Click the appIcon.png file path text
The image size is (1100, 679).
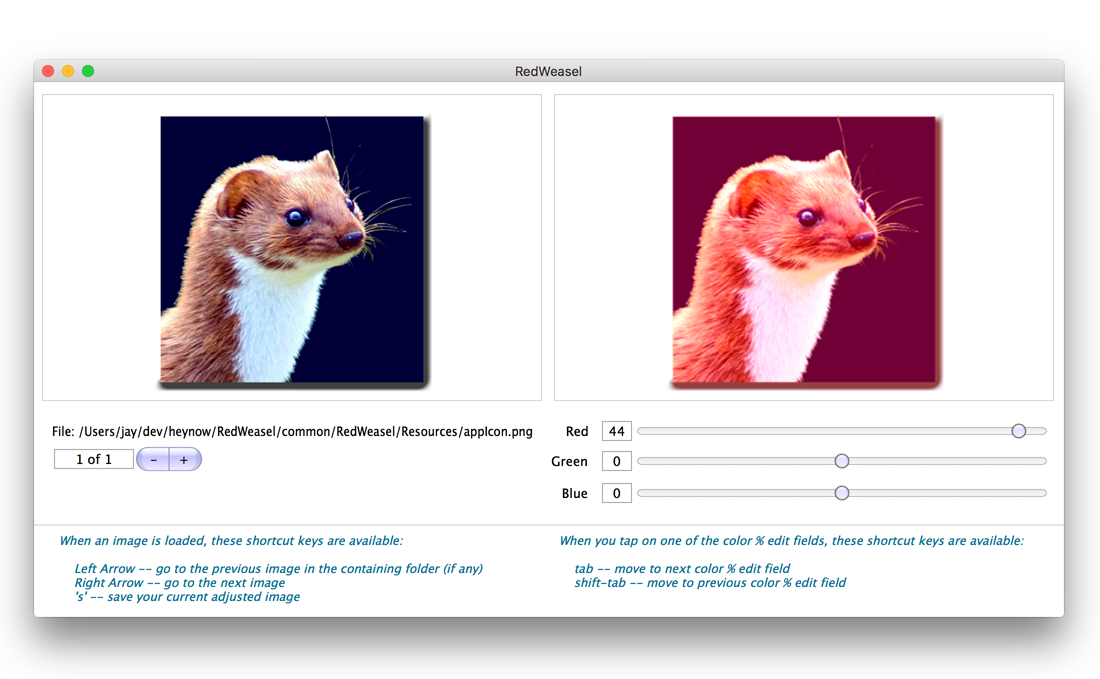tap(305, 432)
